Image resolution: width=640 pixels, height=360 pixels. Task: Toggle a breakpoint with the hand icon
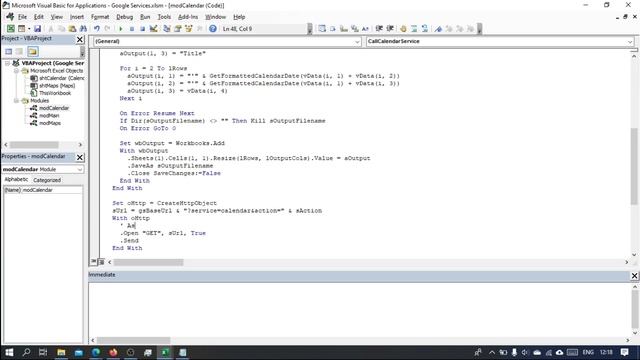(403, 29)
